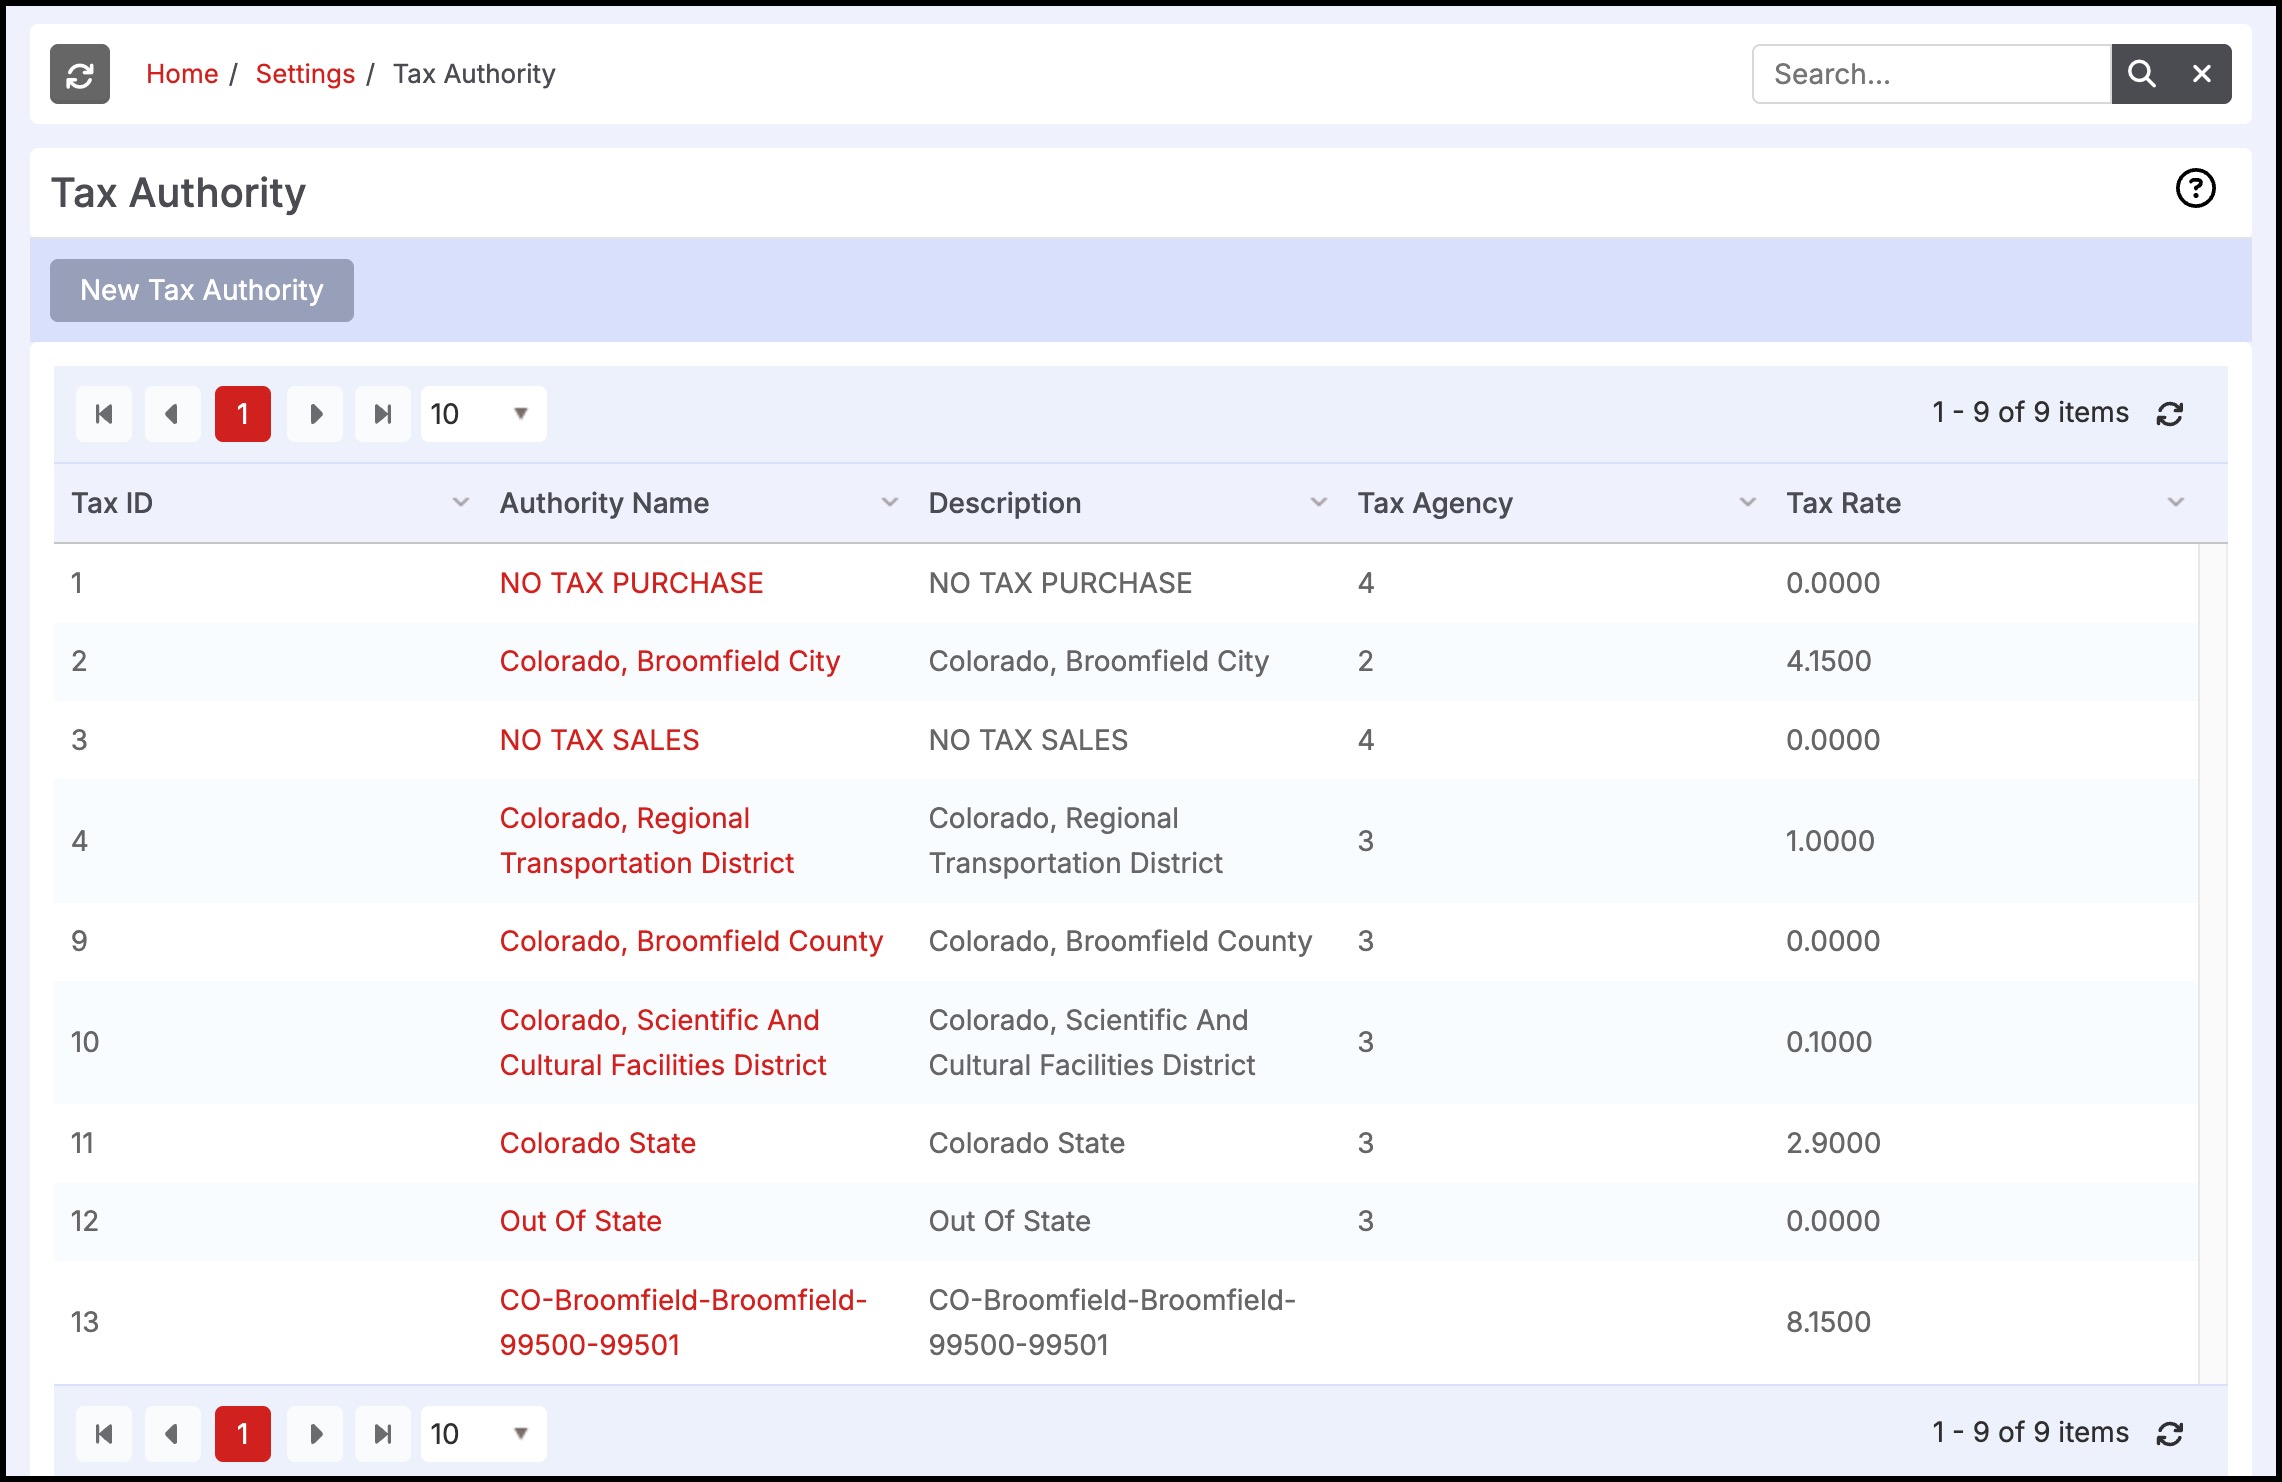Image resolution: width=2282 pixels, height=1482 pixels.
Task: Click into the Search input field
Action: click(1931, 74)
